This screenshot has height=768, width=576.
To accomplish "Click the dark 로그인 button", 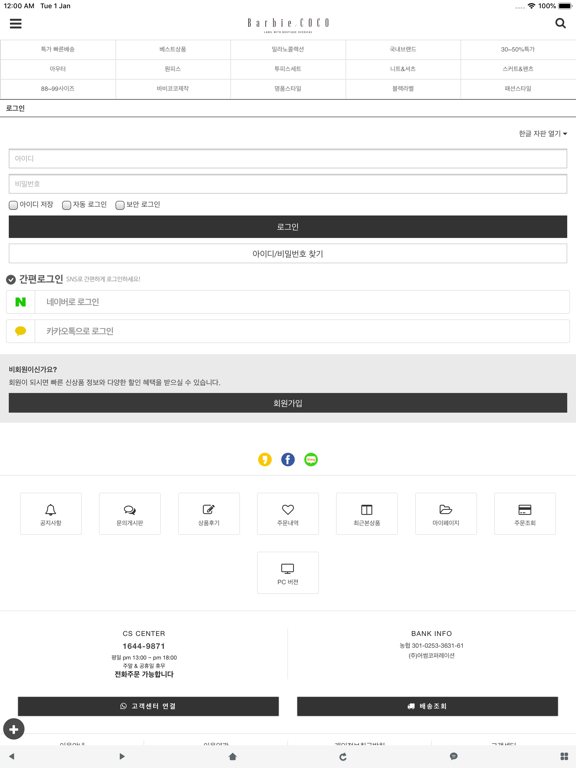I will pyautogui.click(x=288, y=227).
